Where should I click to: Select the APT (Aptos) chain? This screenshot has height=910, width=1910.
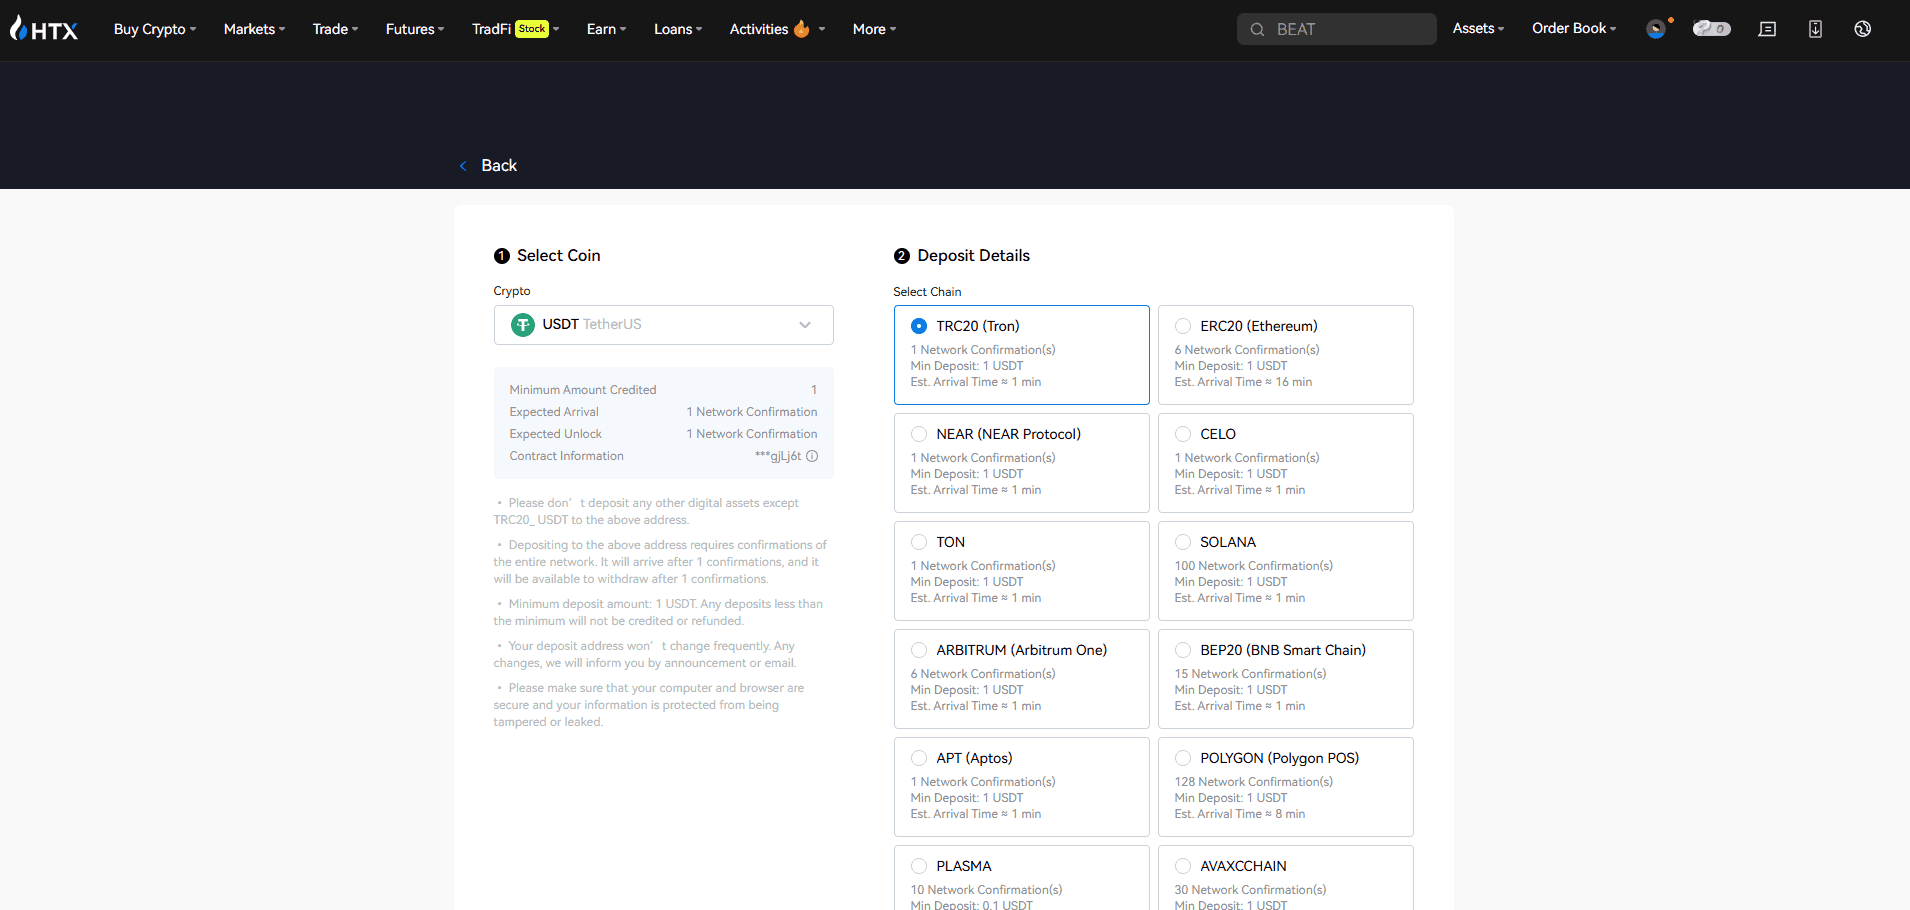point(1021,787)
